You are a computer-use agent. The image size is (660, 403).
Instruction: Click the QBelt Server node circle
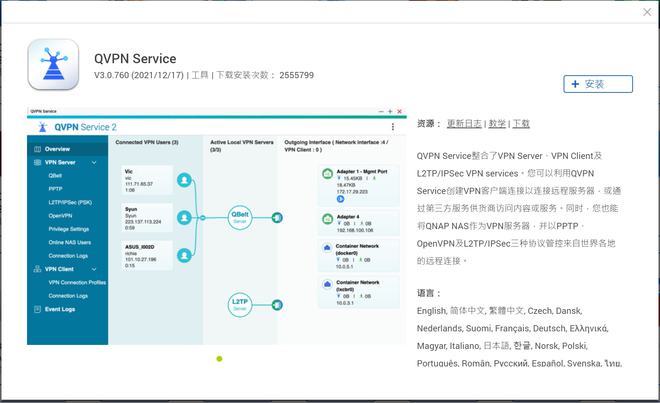coord(240,218)
